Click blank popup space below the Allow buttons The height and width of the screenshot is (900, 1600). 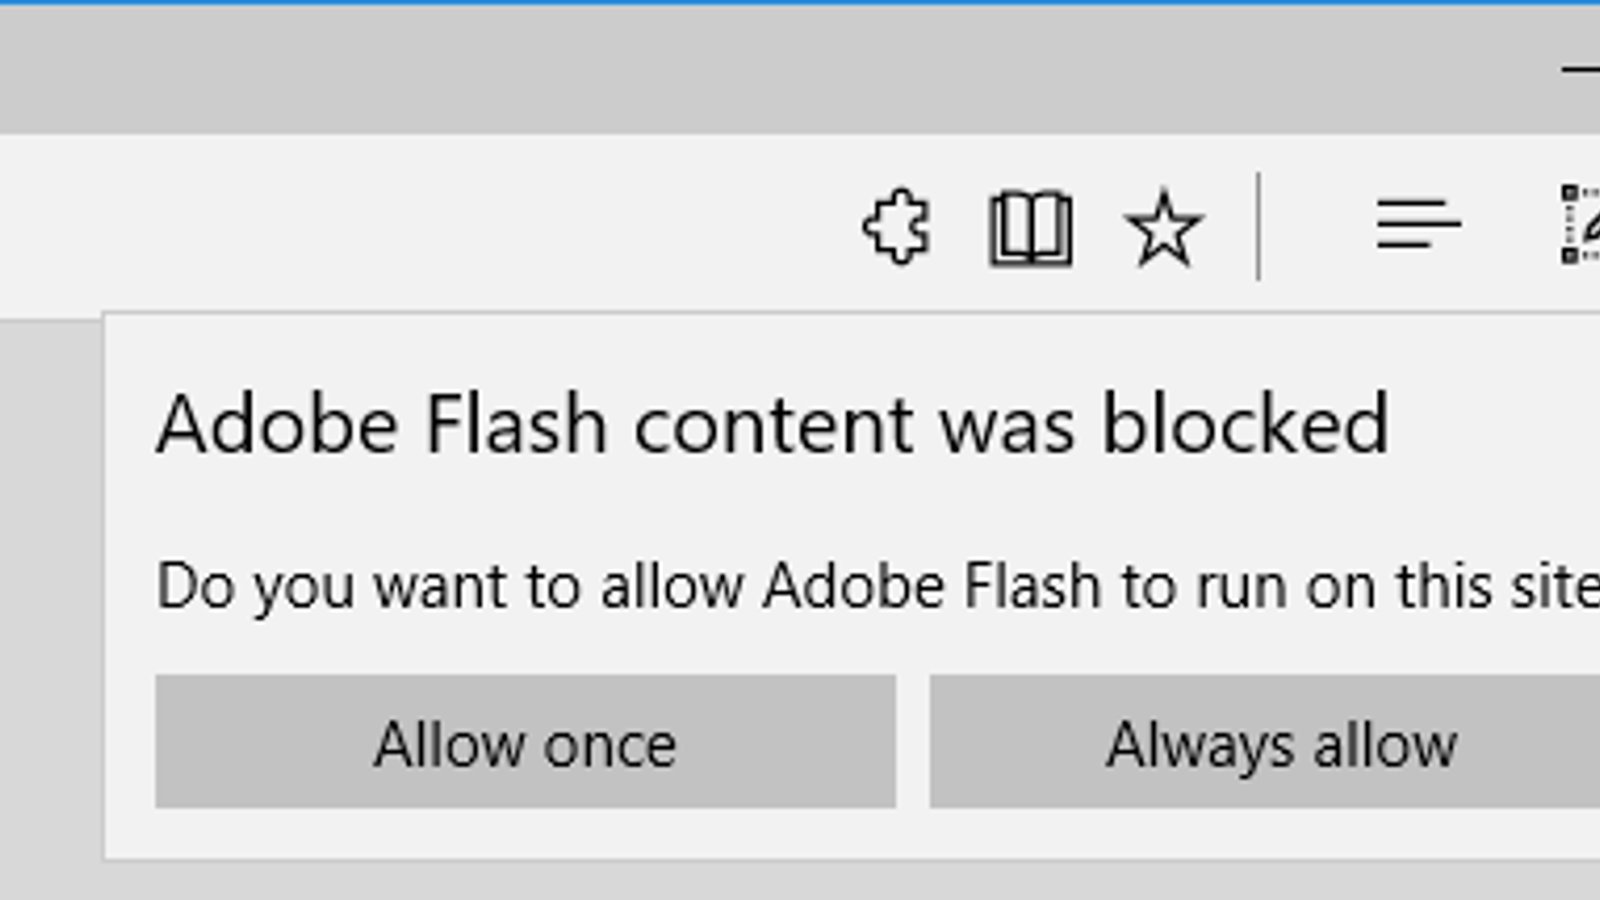coord(800,832)
